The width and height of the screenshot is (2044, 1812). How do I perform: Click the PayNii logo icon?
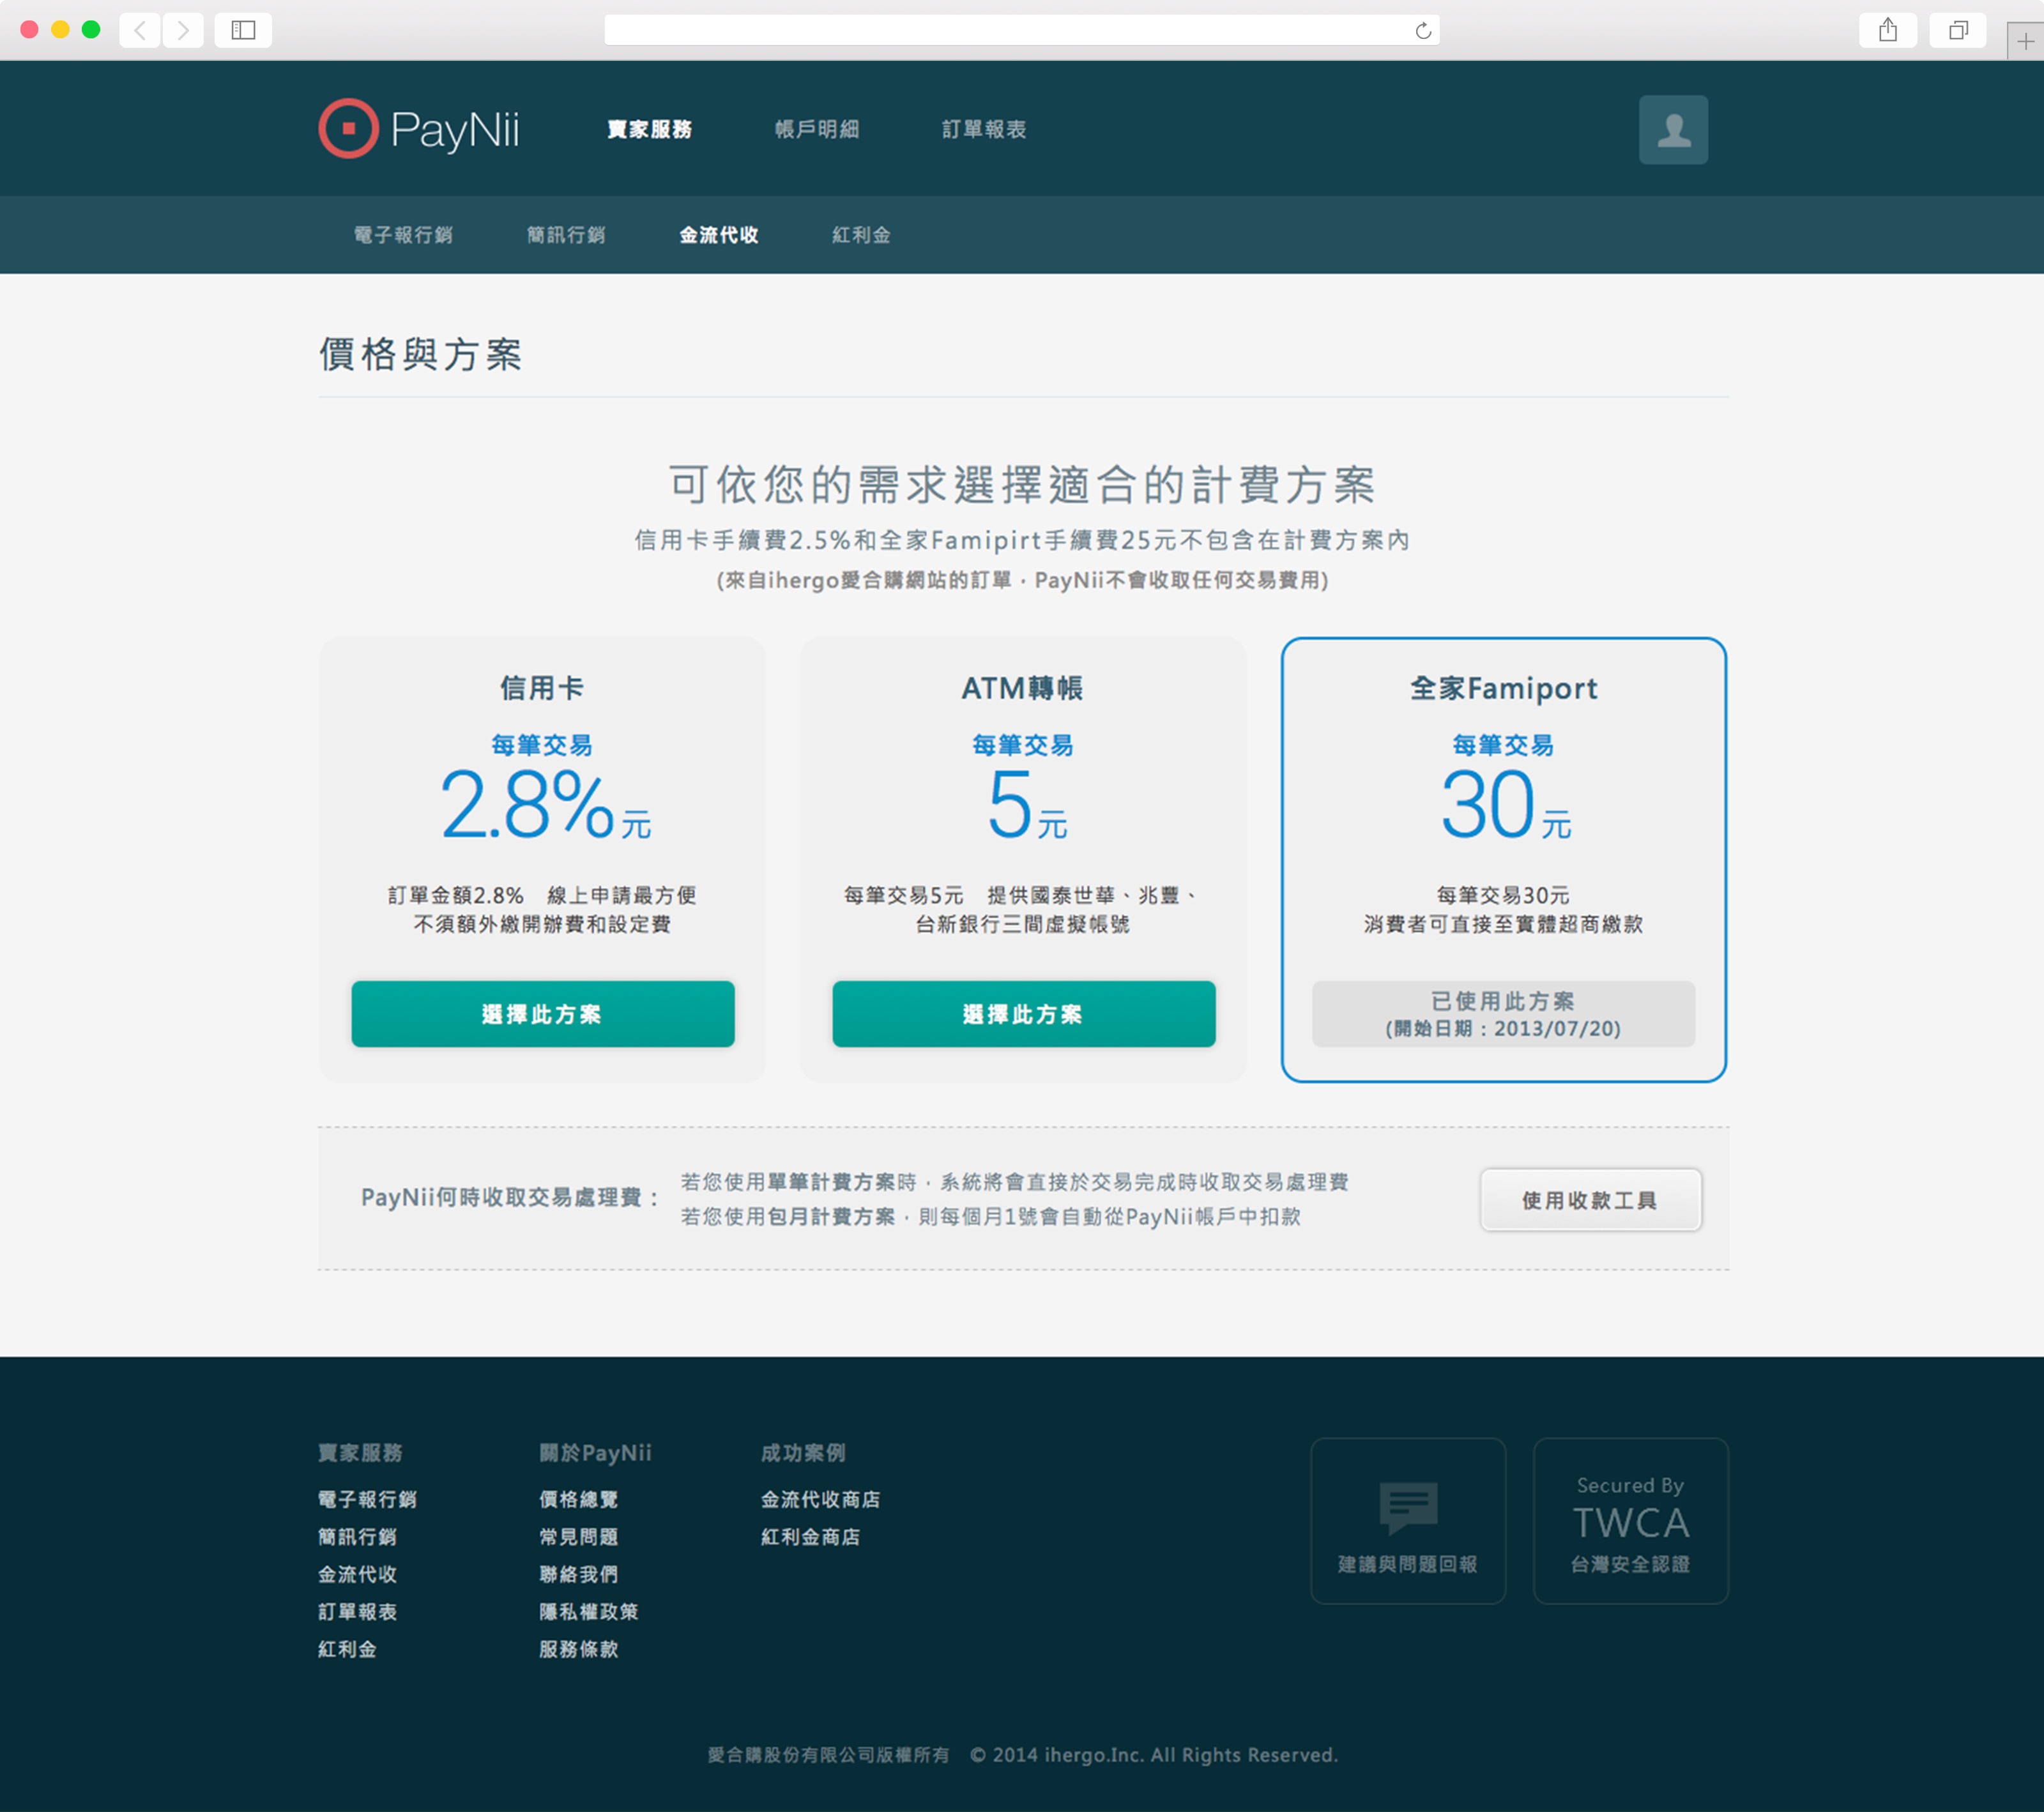[348, 129]
